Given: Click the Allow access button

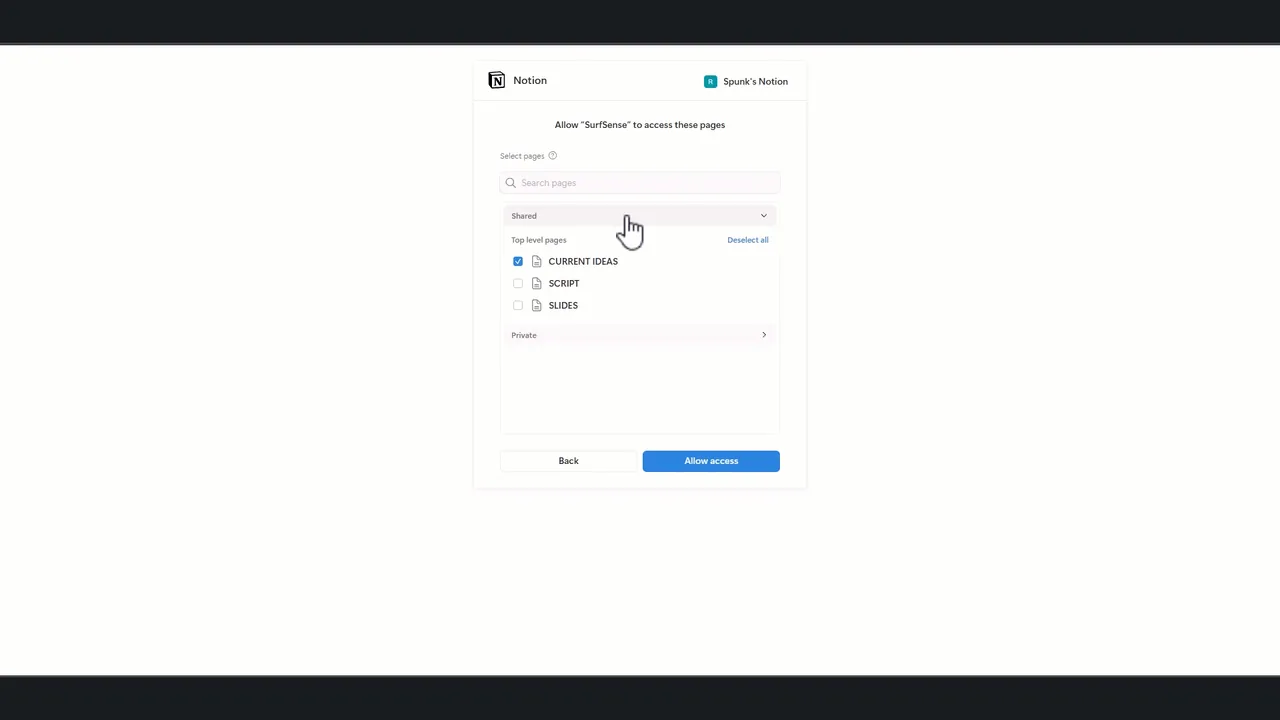Looking at the screenshot, I should (x=711, y=461).
